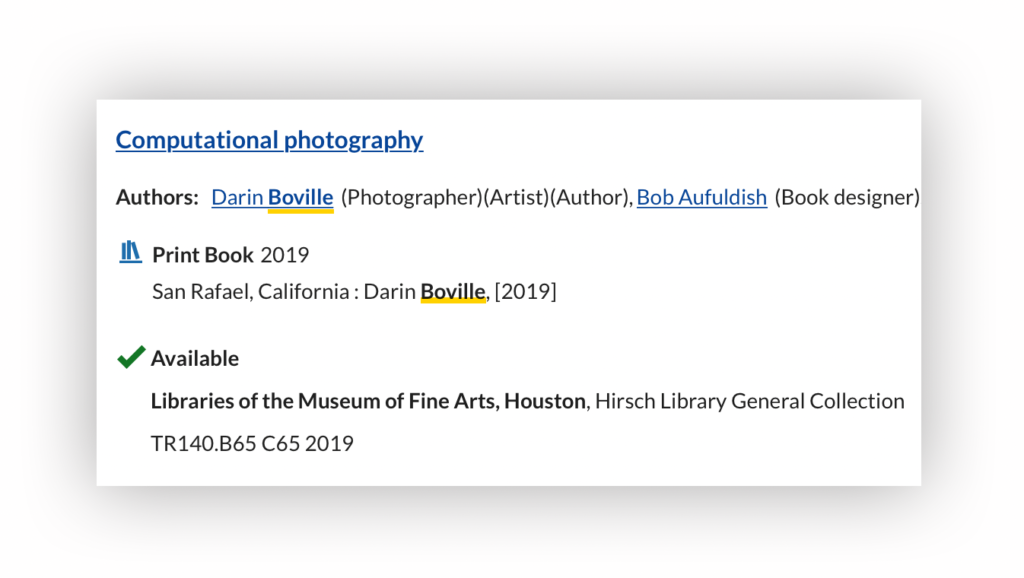Click the bracketed [2019] publication date

[x=526, y=291]
